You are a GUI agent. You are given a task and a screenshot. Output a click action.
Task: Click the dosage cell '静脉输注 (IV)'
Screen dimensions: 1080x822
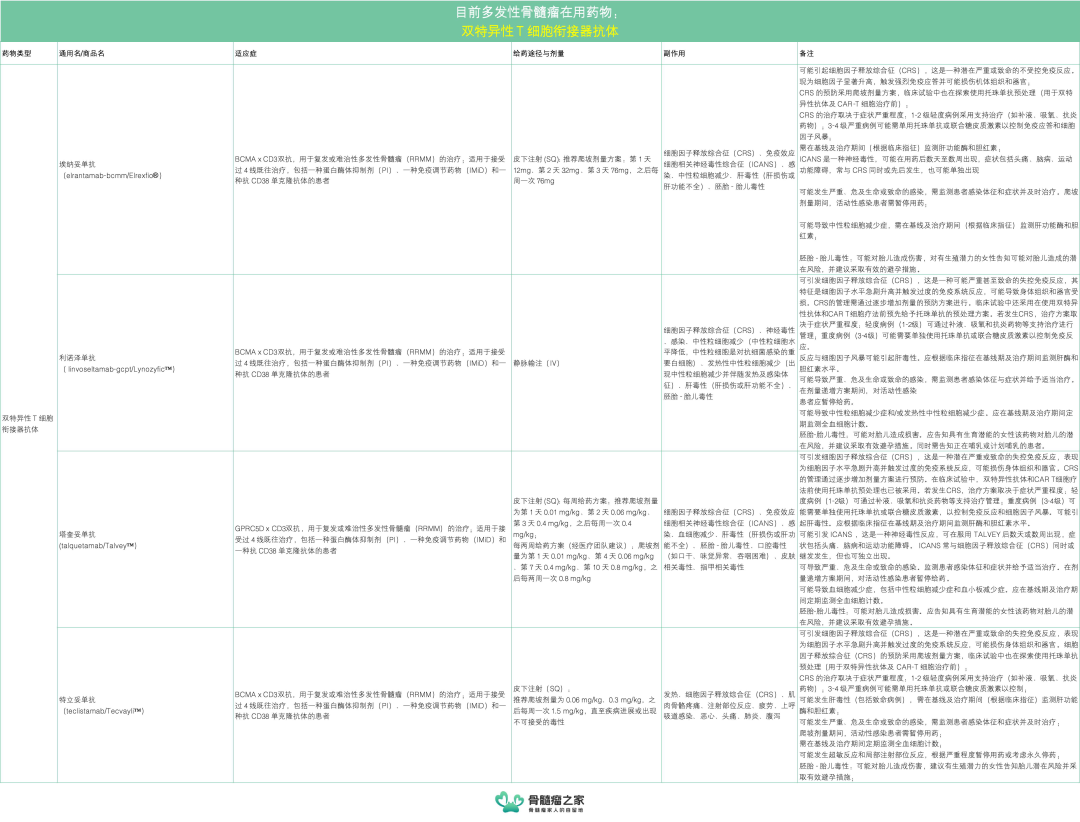tap(586, 363)
